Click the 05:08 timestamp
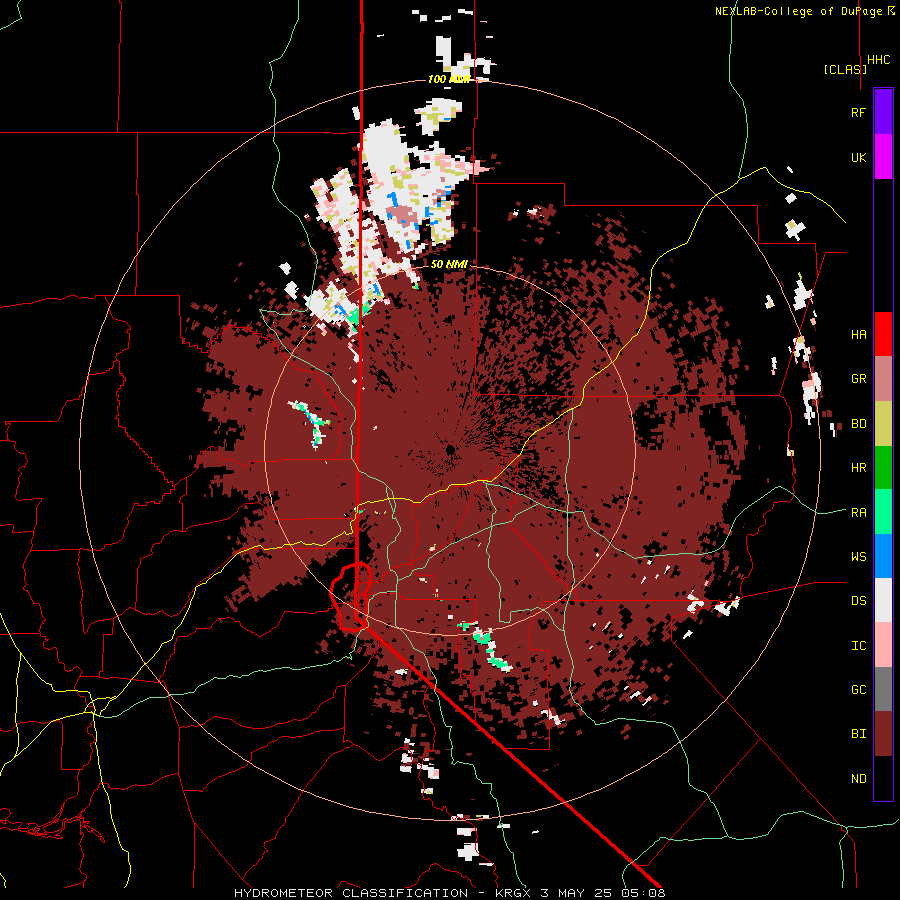Screen dimensions: 900x900 point(645,893)
